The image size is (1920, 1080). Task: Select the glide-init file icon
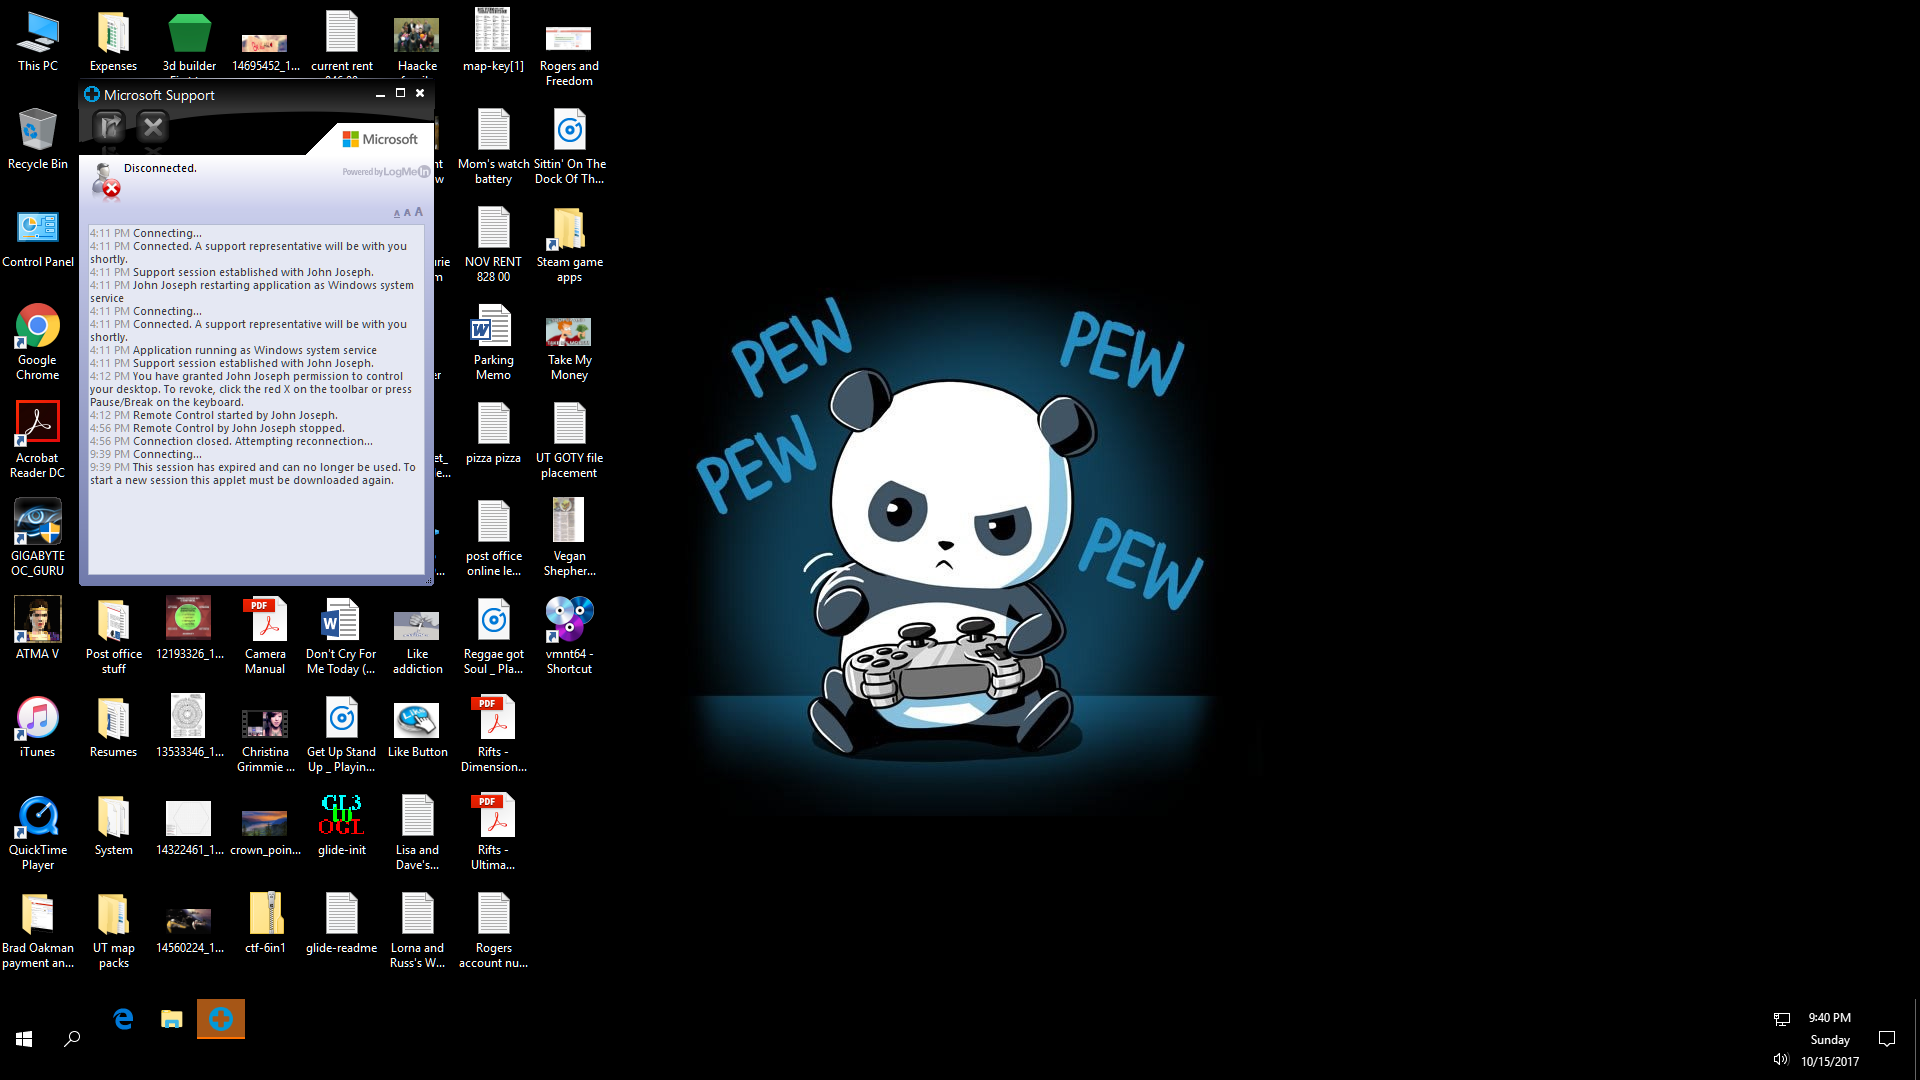341,824
